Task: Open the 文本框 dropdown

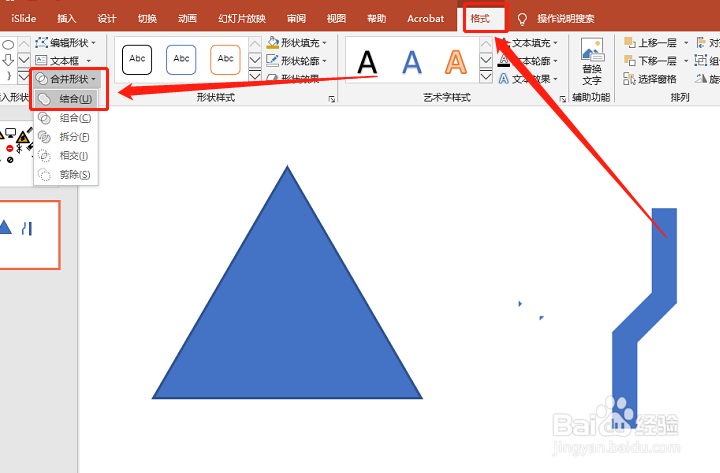Action: [x=63, y=61]
